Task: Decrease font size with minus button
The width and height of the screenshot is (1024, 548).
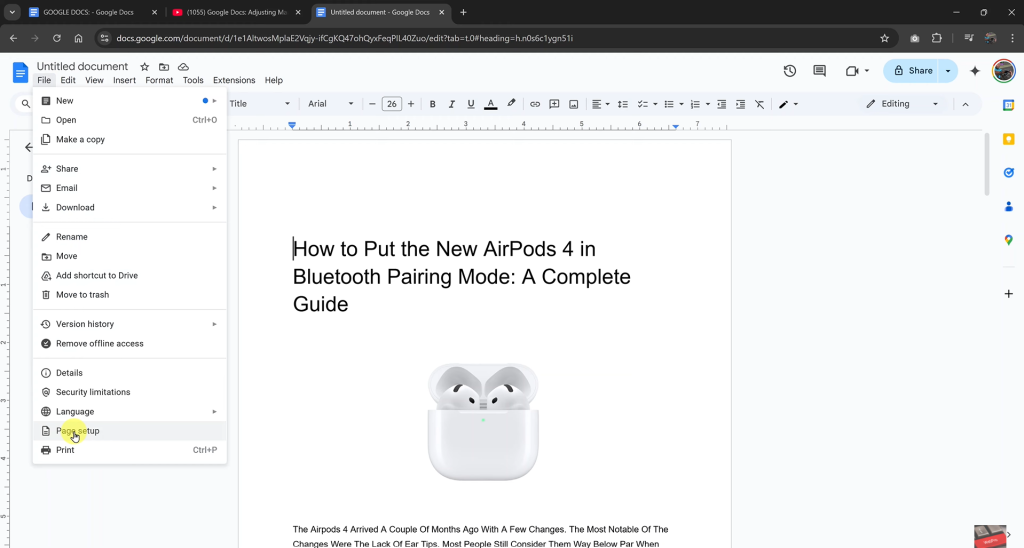Action: 372,104
